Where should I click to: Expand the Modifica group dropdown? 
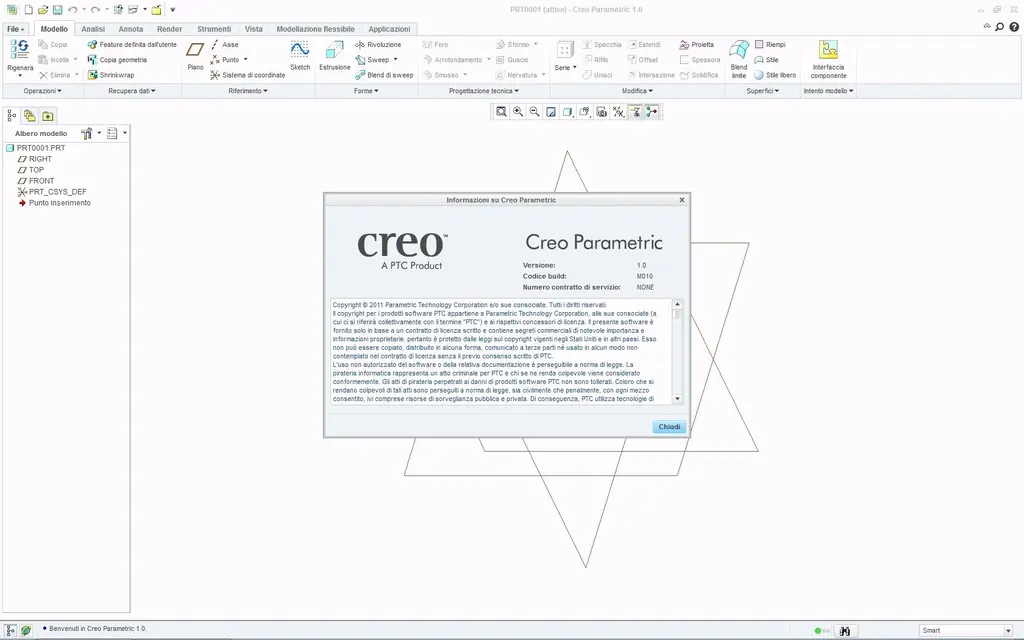click(637, 91)
